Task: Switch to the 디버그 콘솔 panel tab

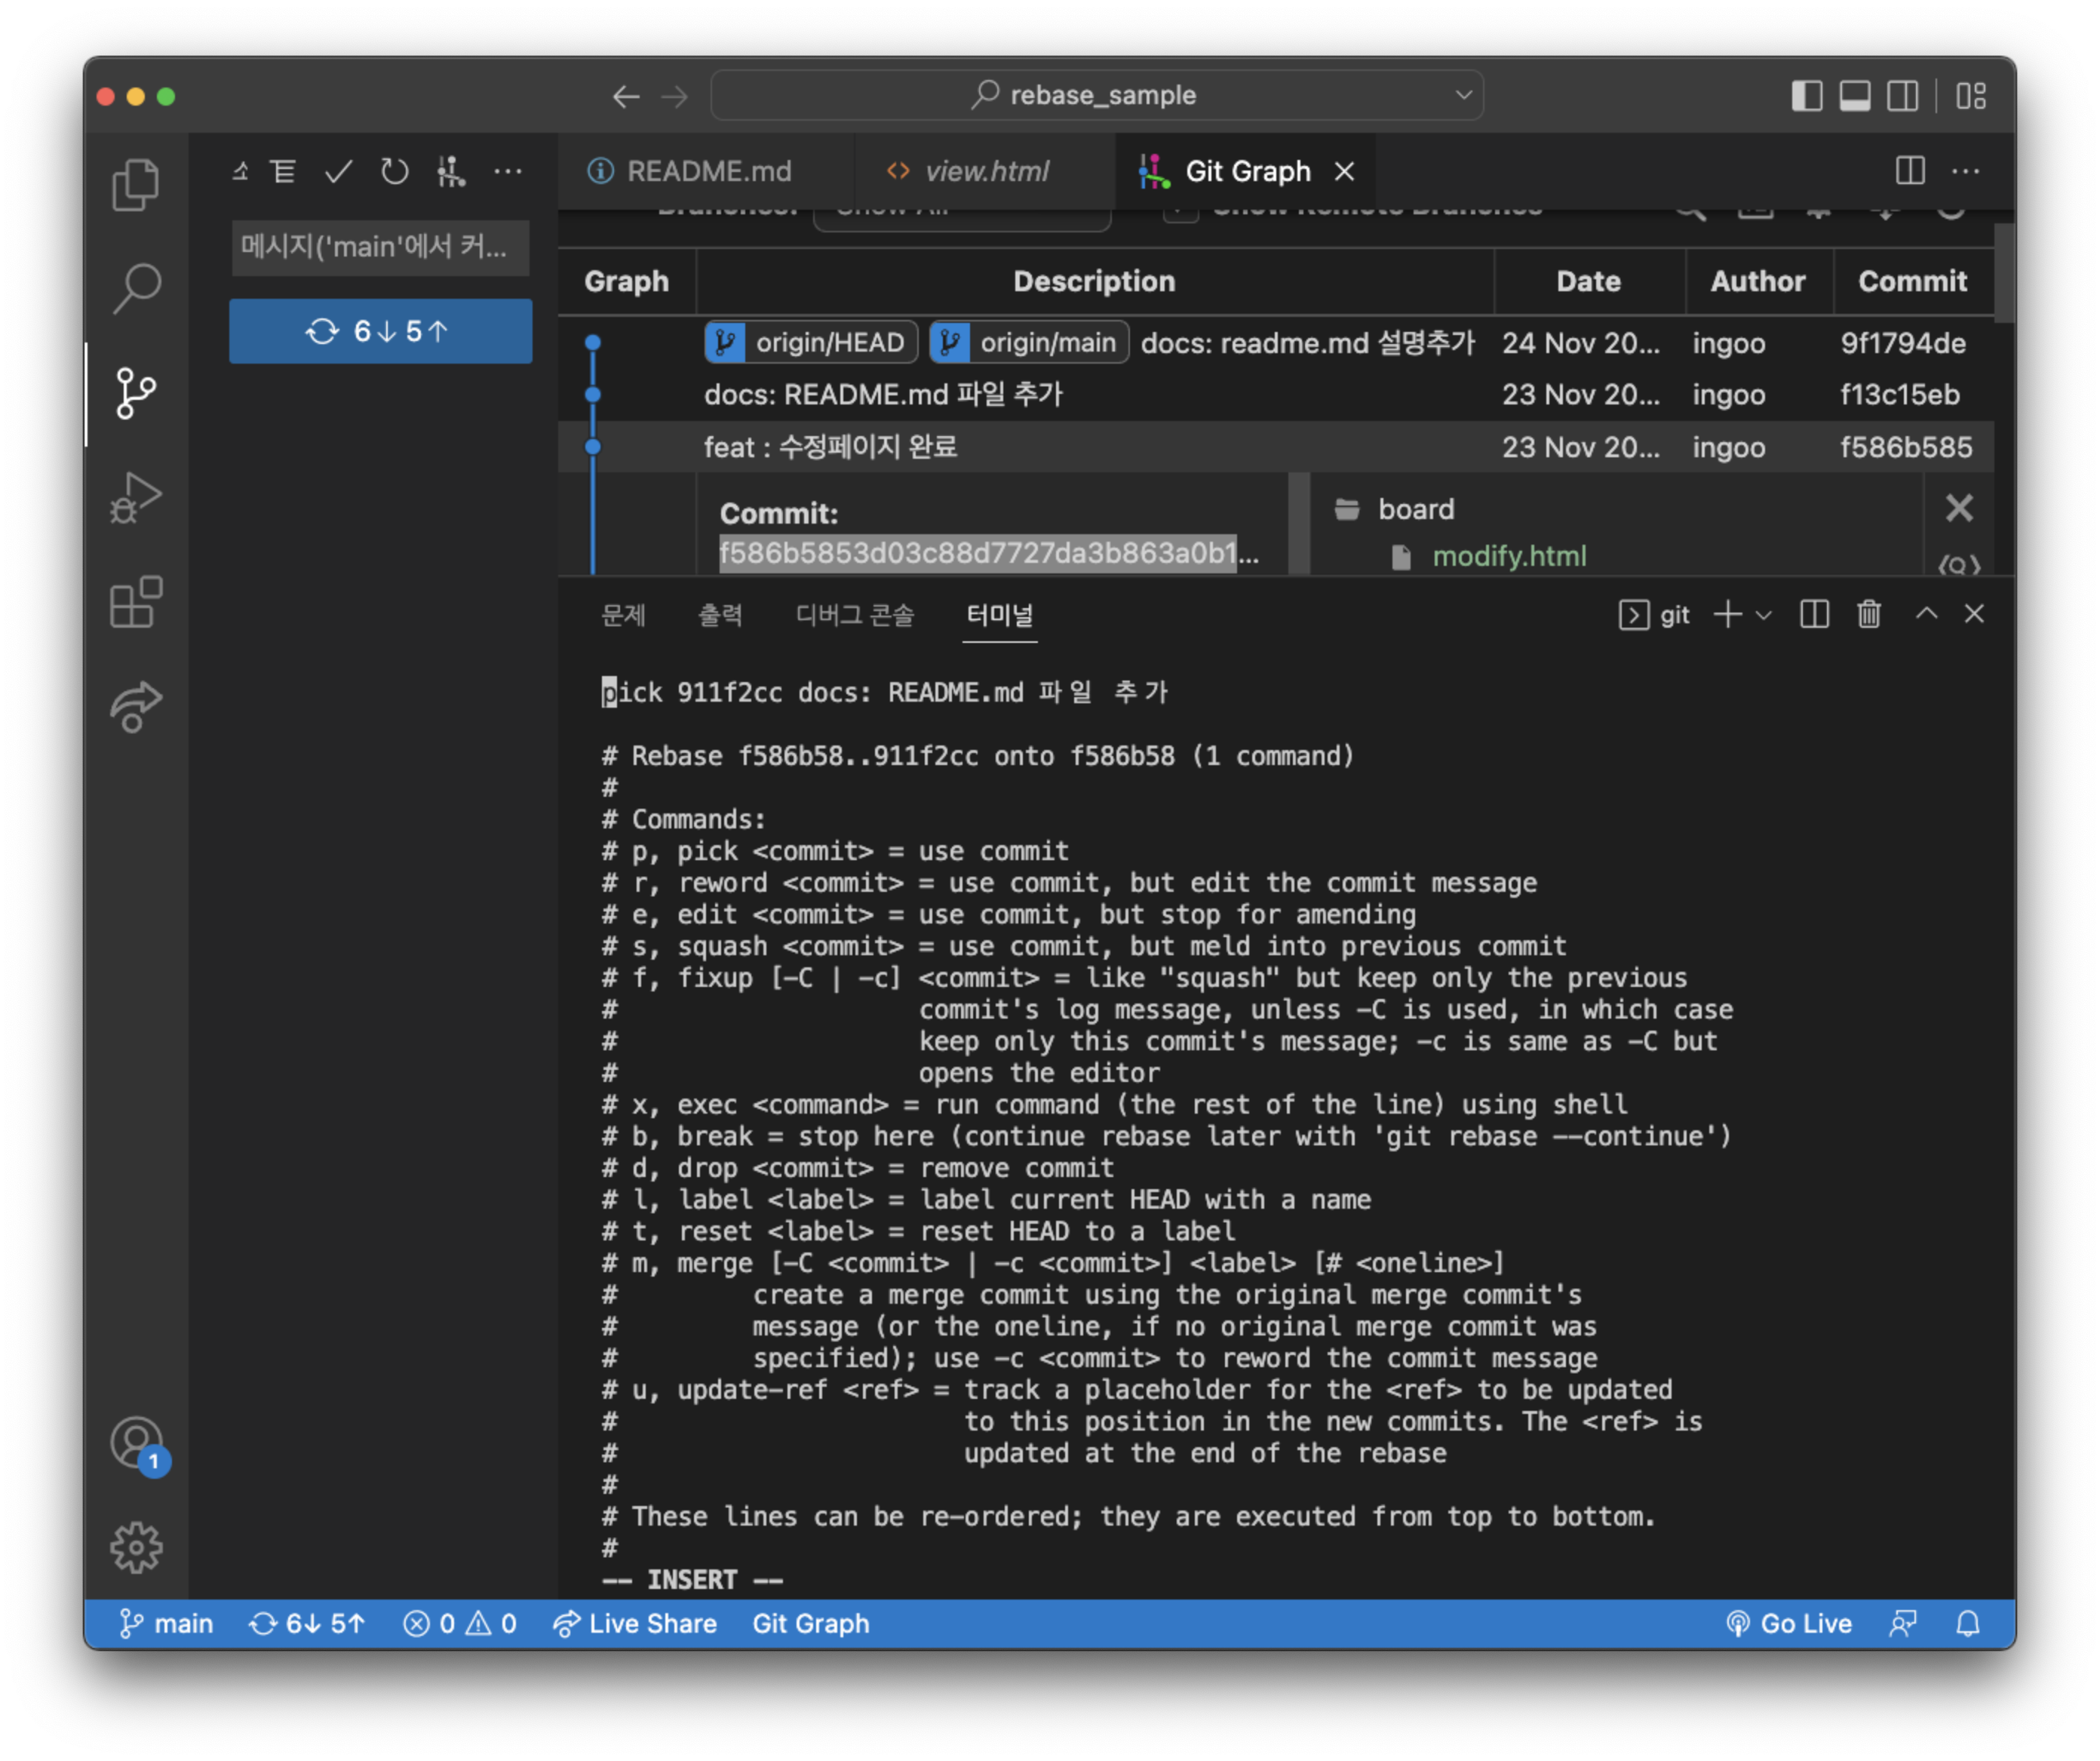Action: pyautogui.click(x=854, y=615)
